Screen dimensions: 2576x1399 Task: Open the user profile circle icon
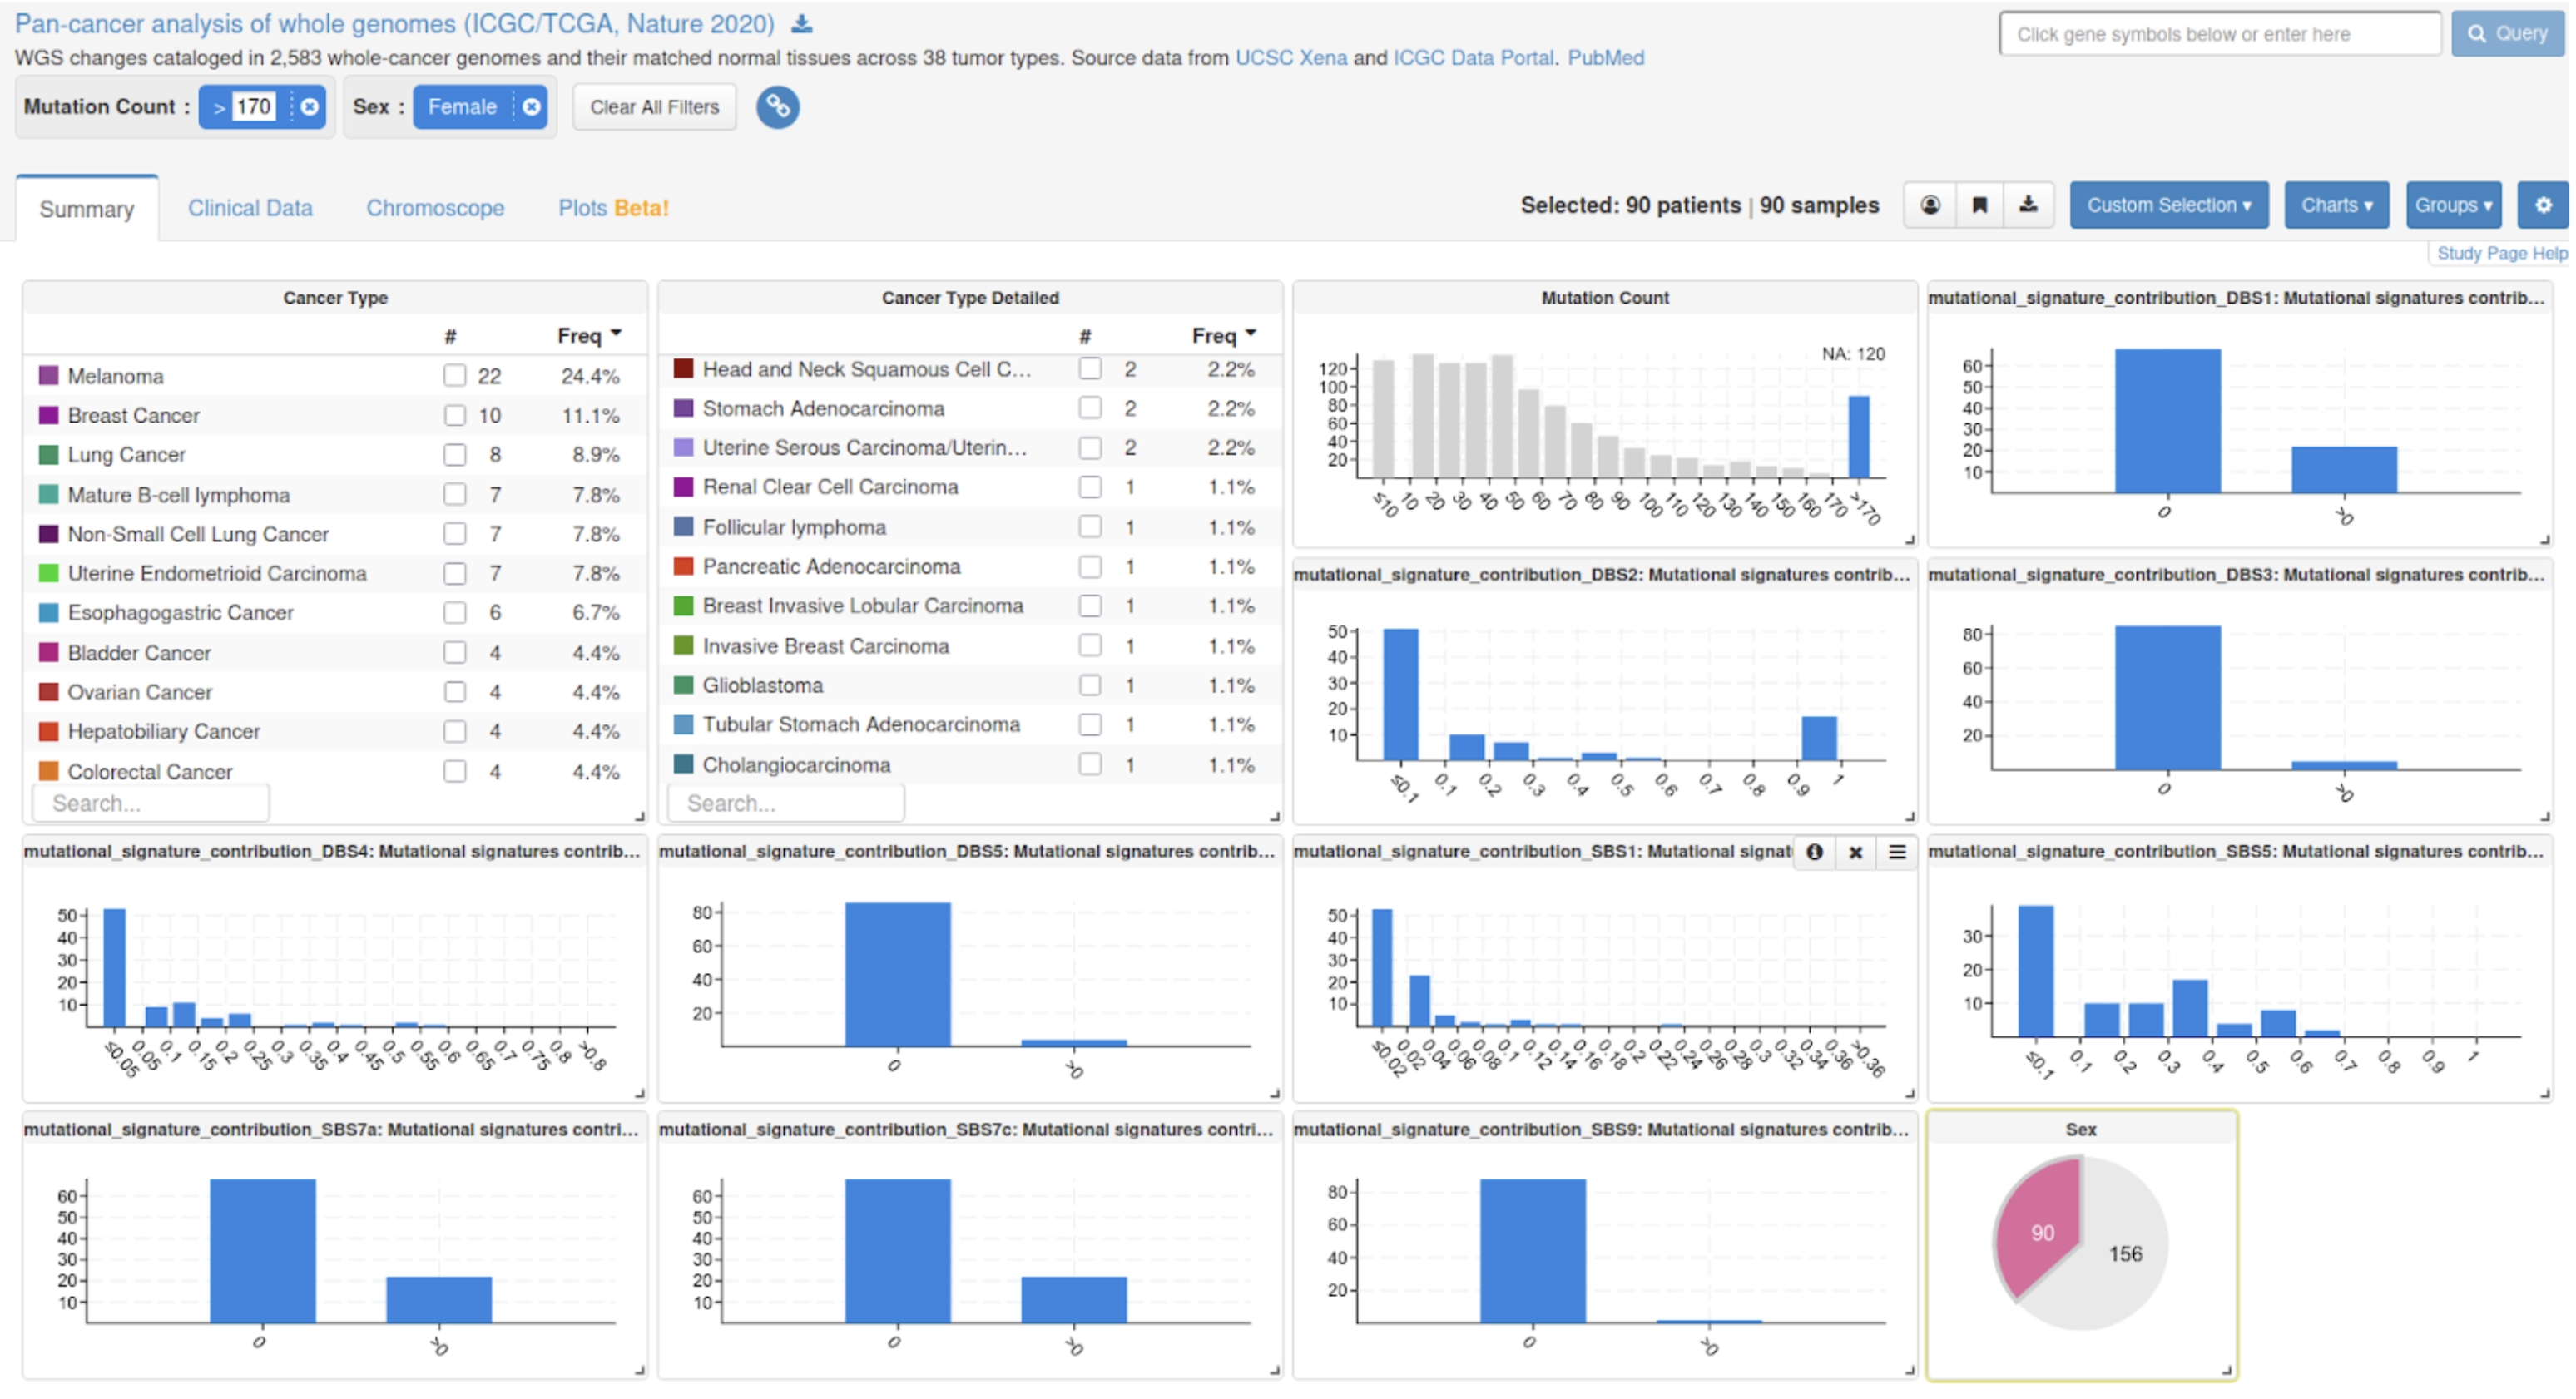click(x=1930, y=205)
